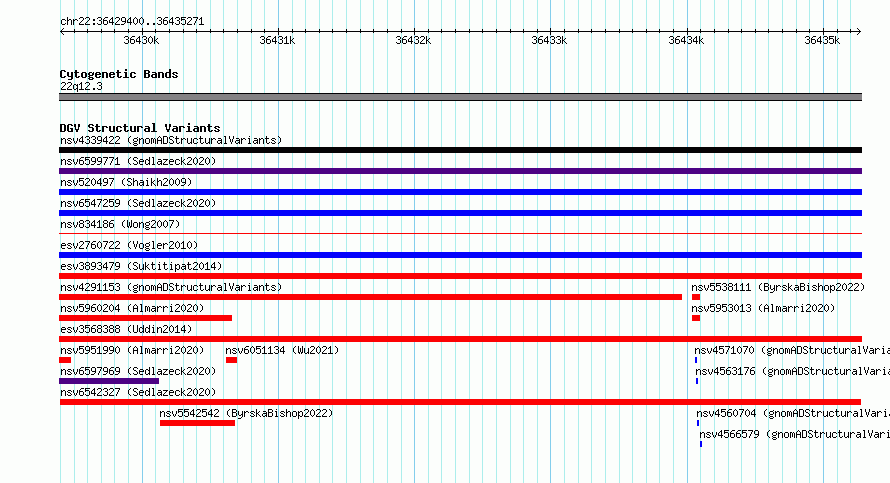The width and height of the screenshot is (890, 483).
Task: Open nsv5538111 (ByrskaBishop2022) variant label
Action: (x=778, y=287)
